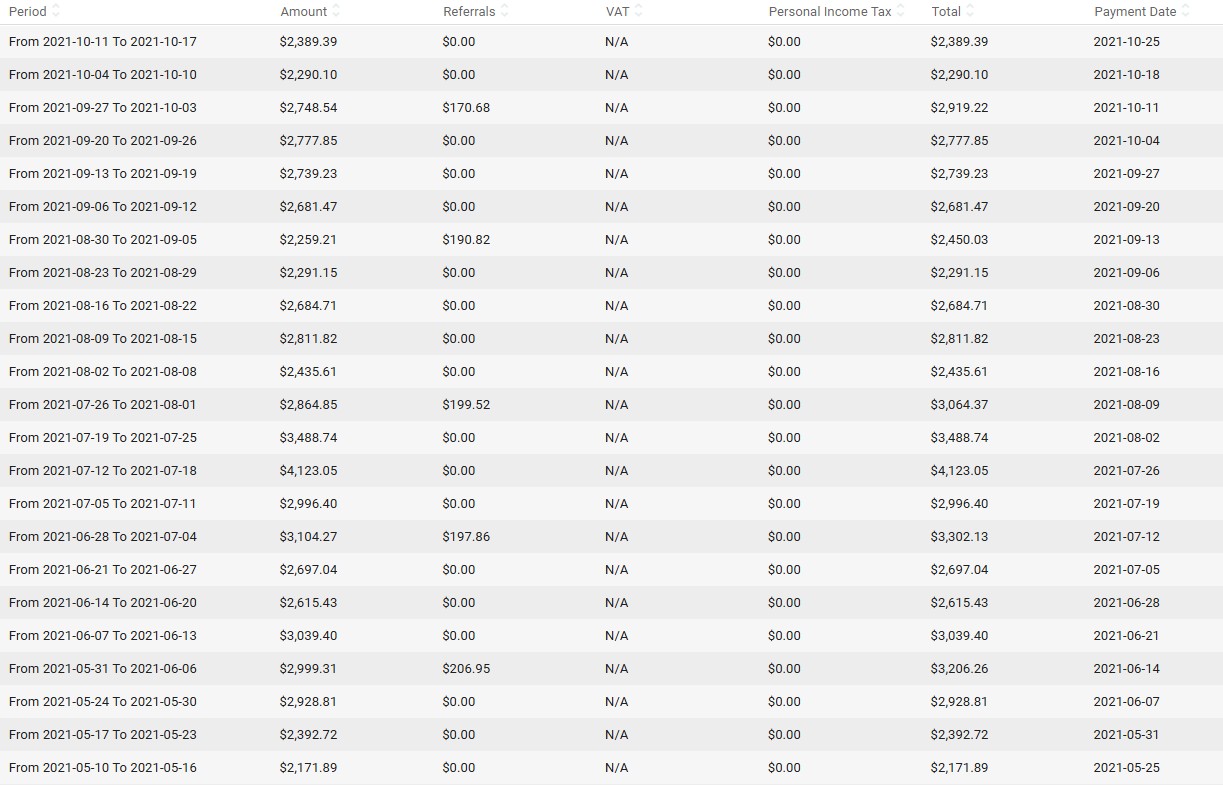Image resolution: width=1223 pixels, height=785 pixels.
Task: Sort by VAT column sort icon
Action: [x=638, y=11]
